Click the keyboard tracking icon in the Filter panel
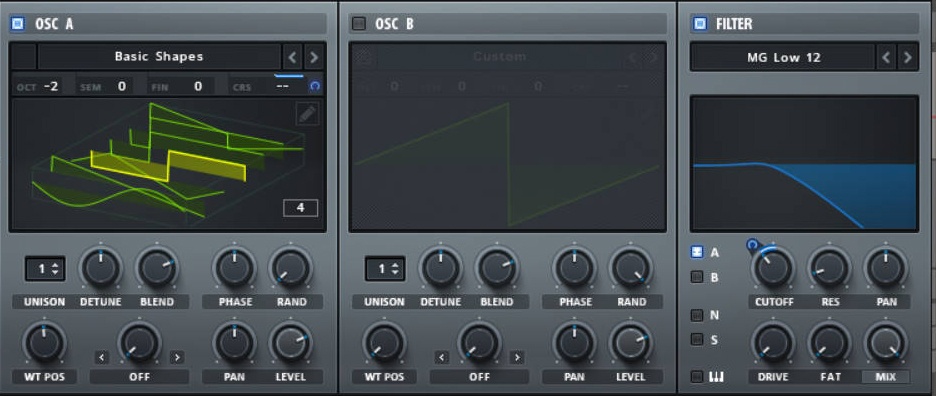936x396 pixels. (716, 377)
